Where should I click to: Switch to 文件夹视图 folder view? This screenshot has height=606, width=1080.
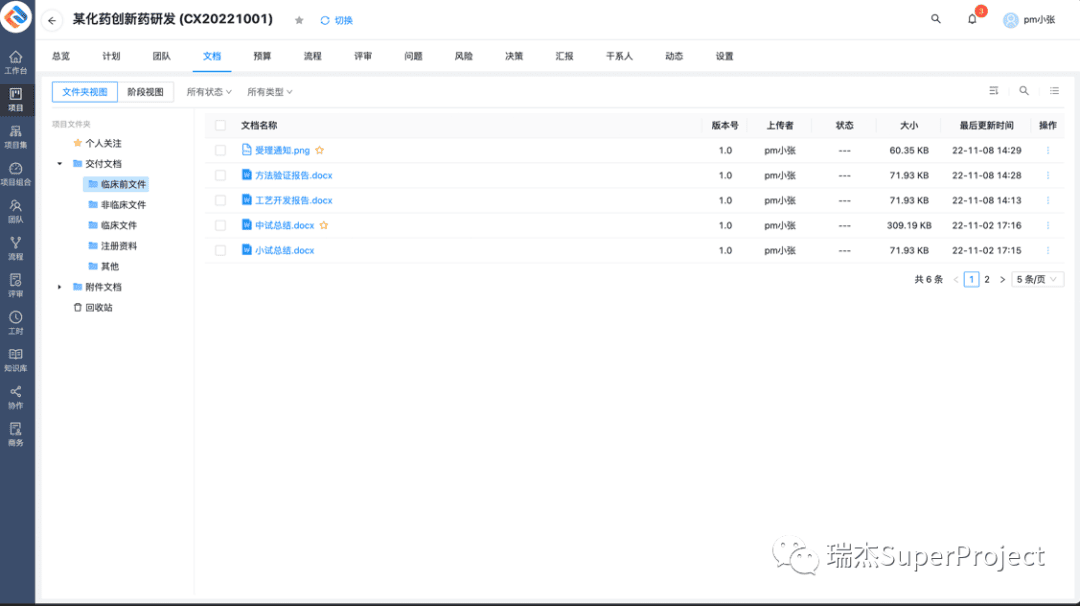pyautogui.click(x=85, y=92)
